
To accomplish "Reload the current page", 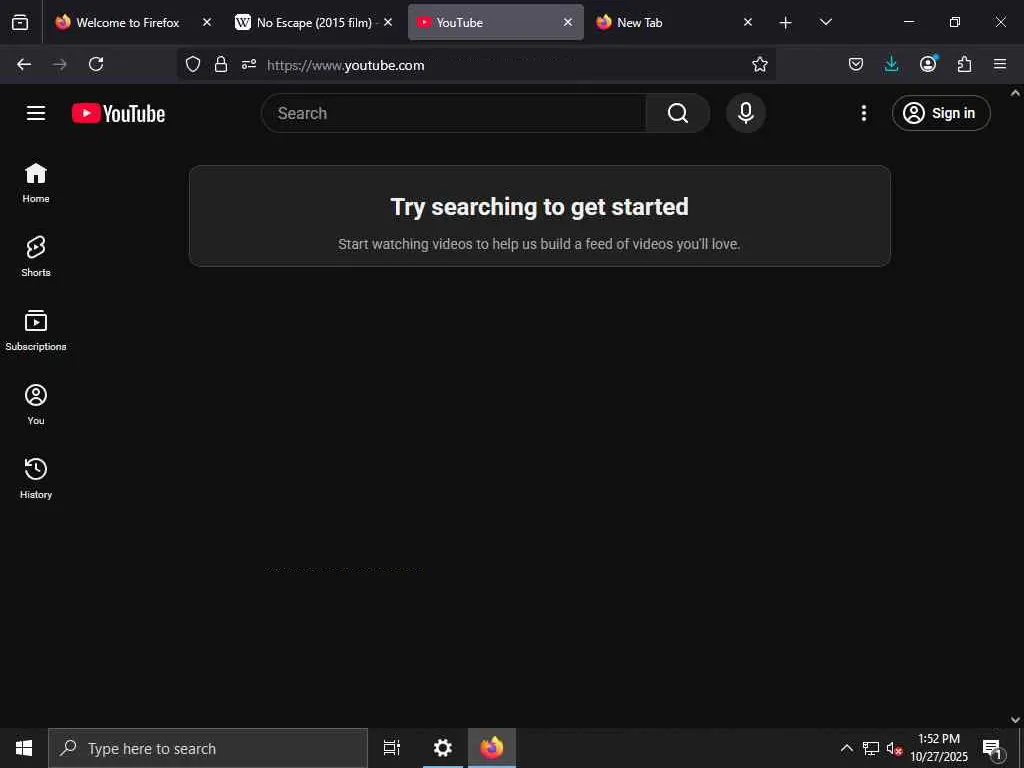I will pyautogui.click(x=96, y=64).
